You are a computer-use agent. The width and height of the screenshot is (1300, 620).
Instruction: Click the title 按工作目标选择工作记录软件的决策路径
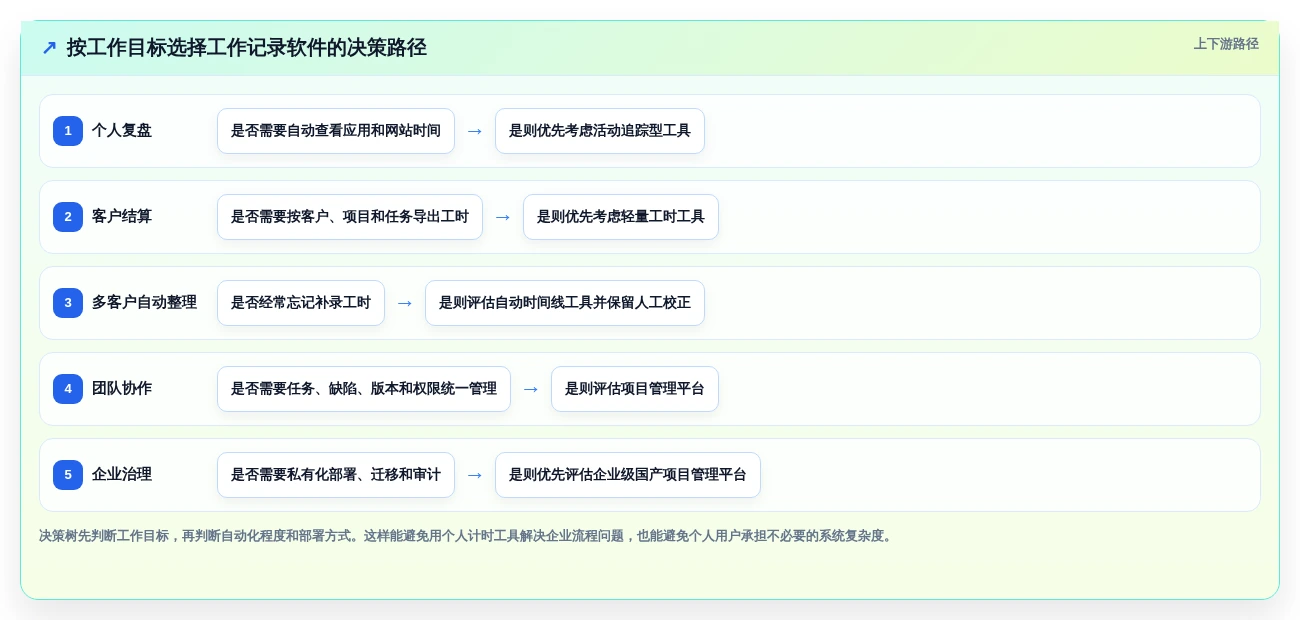pos(247,48)
